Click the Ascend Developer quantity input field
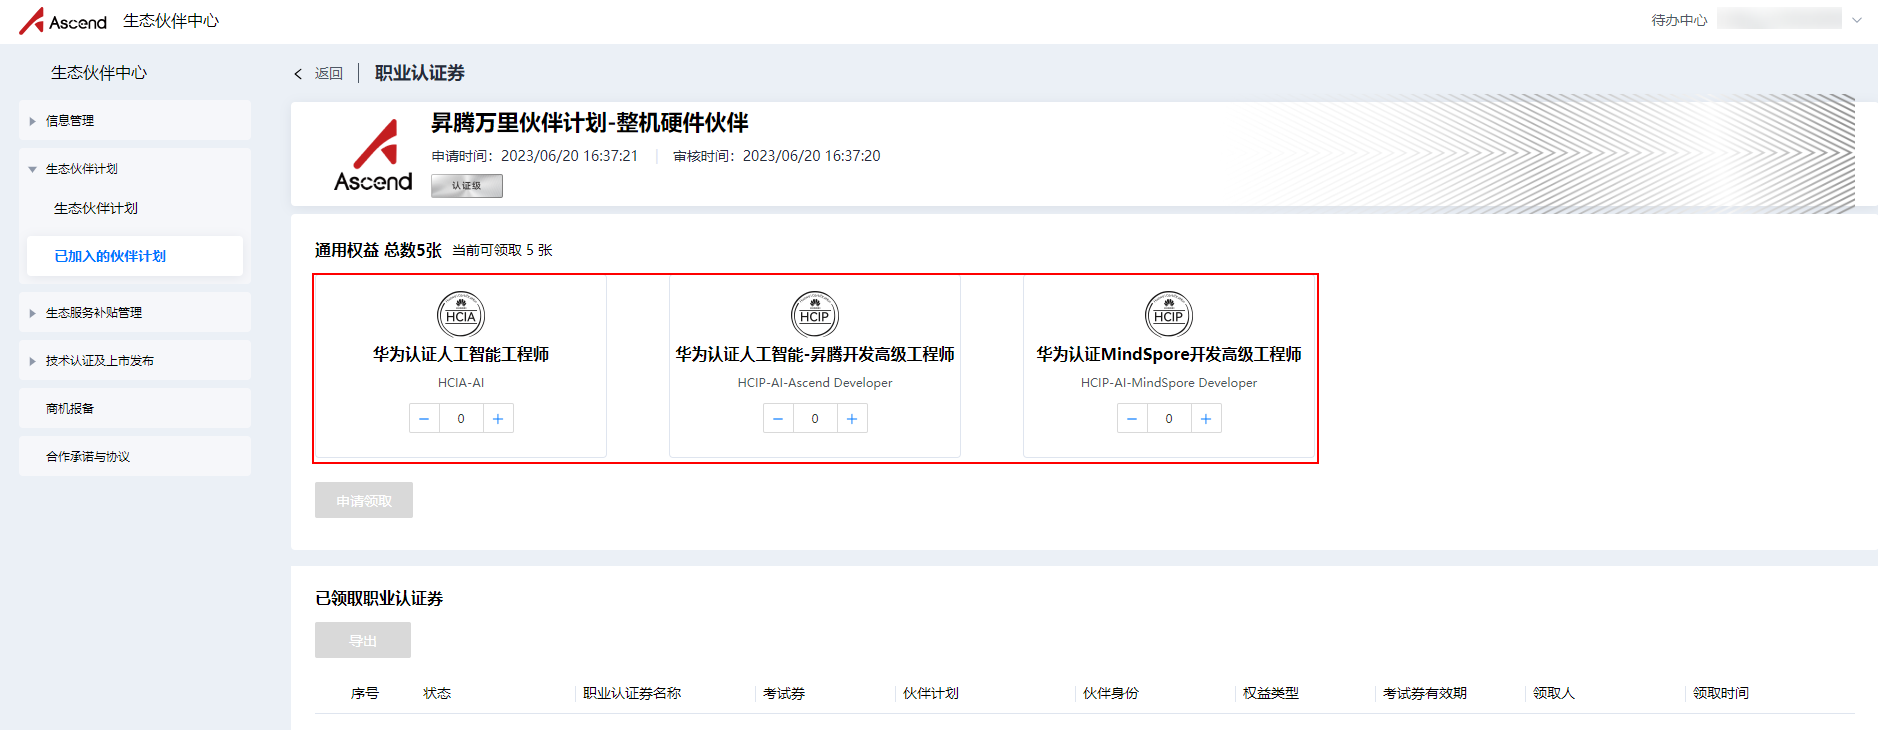 (x=815, y=419)
